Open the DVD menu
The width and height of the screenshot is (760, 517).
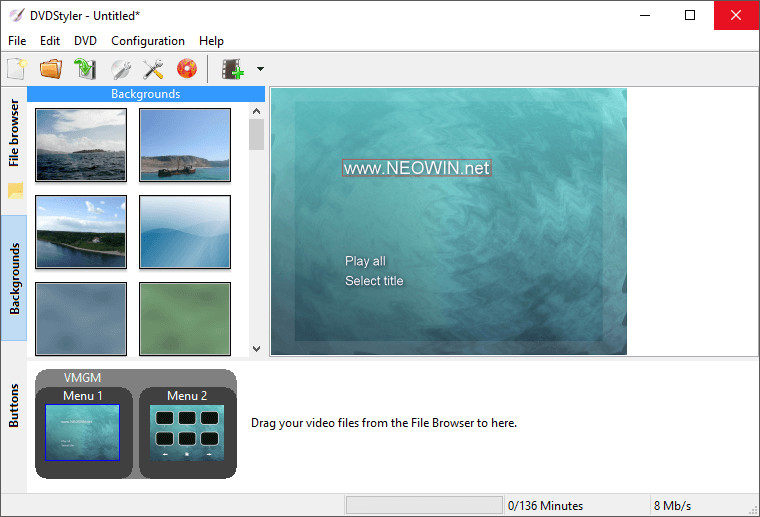pyautogui.click(x=86, y=41)
